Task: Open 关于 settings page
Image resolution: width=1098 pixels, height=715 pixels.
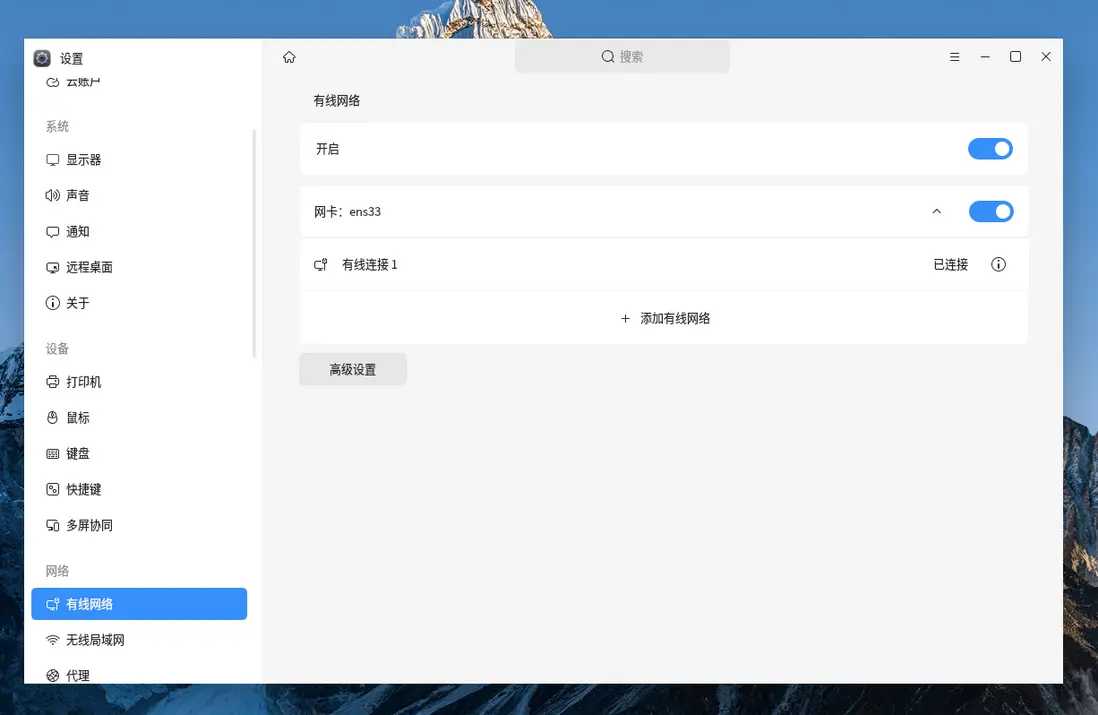Action: 139,303
